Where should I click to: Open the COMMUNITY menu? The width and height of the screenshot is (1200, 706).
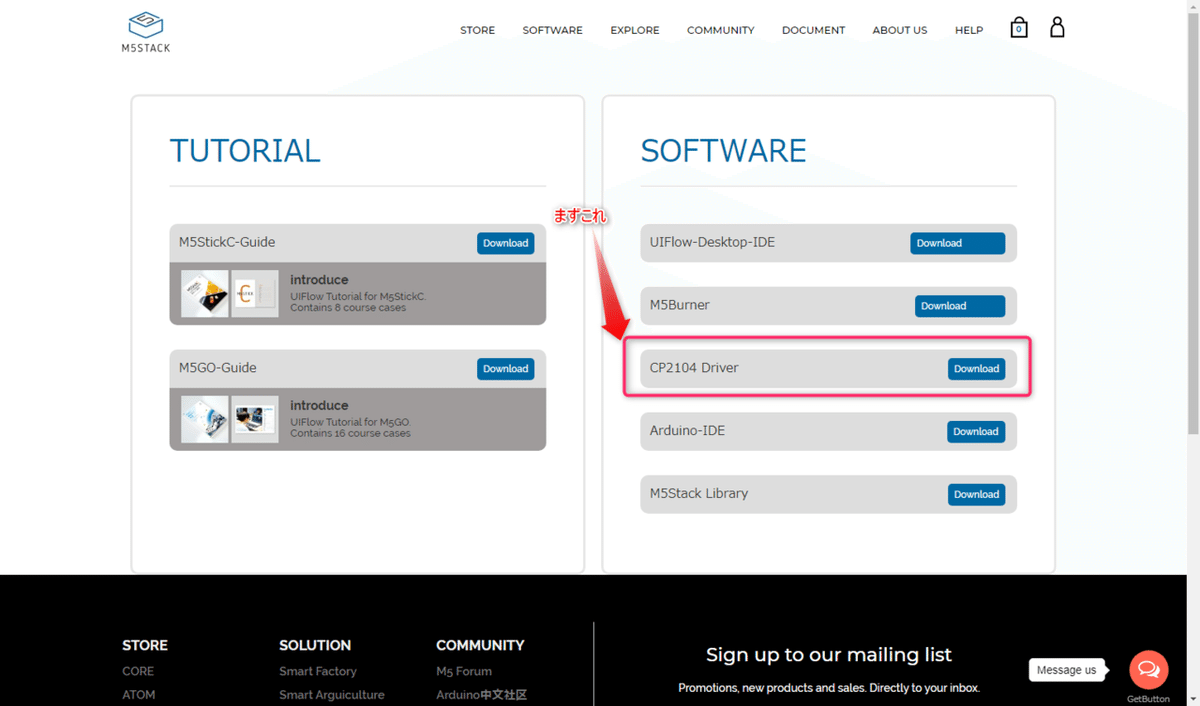[x=720, y=30]
